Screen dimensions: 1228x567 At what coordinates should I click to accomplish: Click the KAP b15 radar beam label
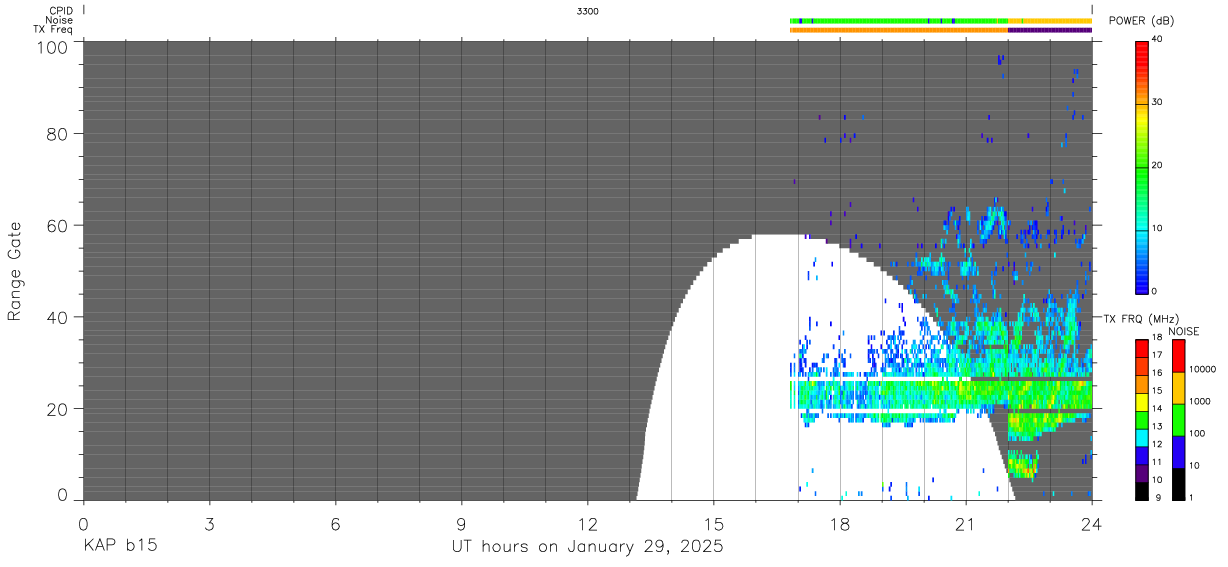[x=120, y=548]
